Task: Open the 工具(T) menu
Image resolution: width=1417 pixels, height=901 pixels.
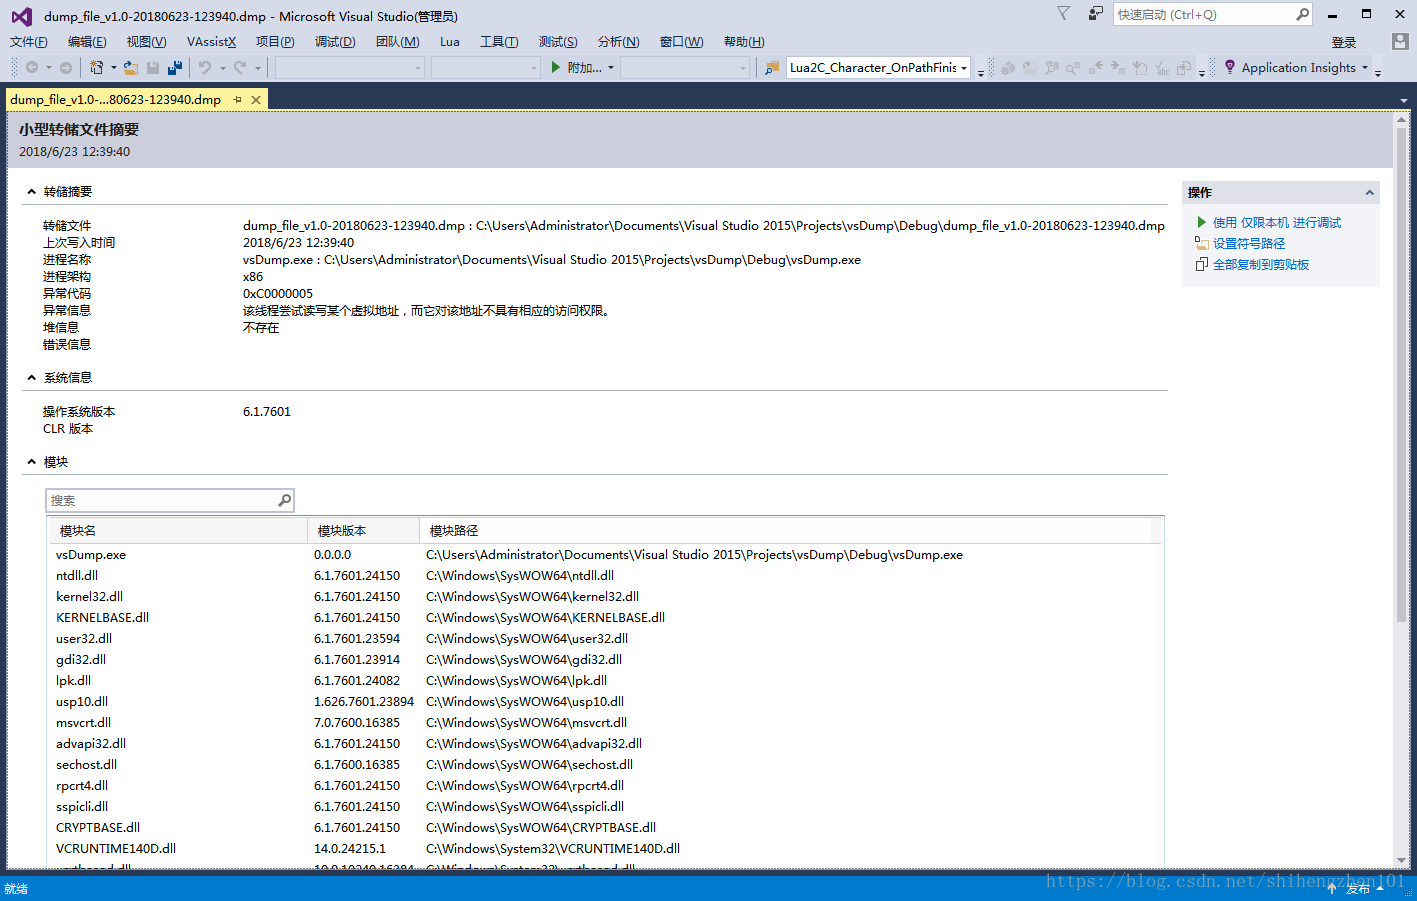Action: coord(499,42)
